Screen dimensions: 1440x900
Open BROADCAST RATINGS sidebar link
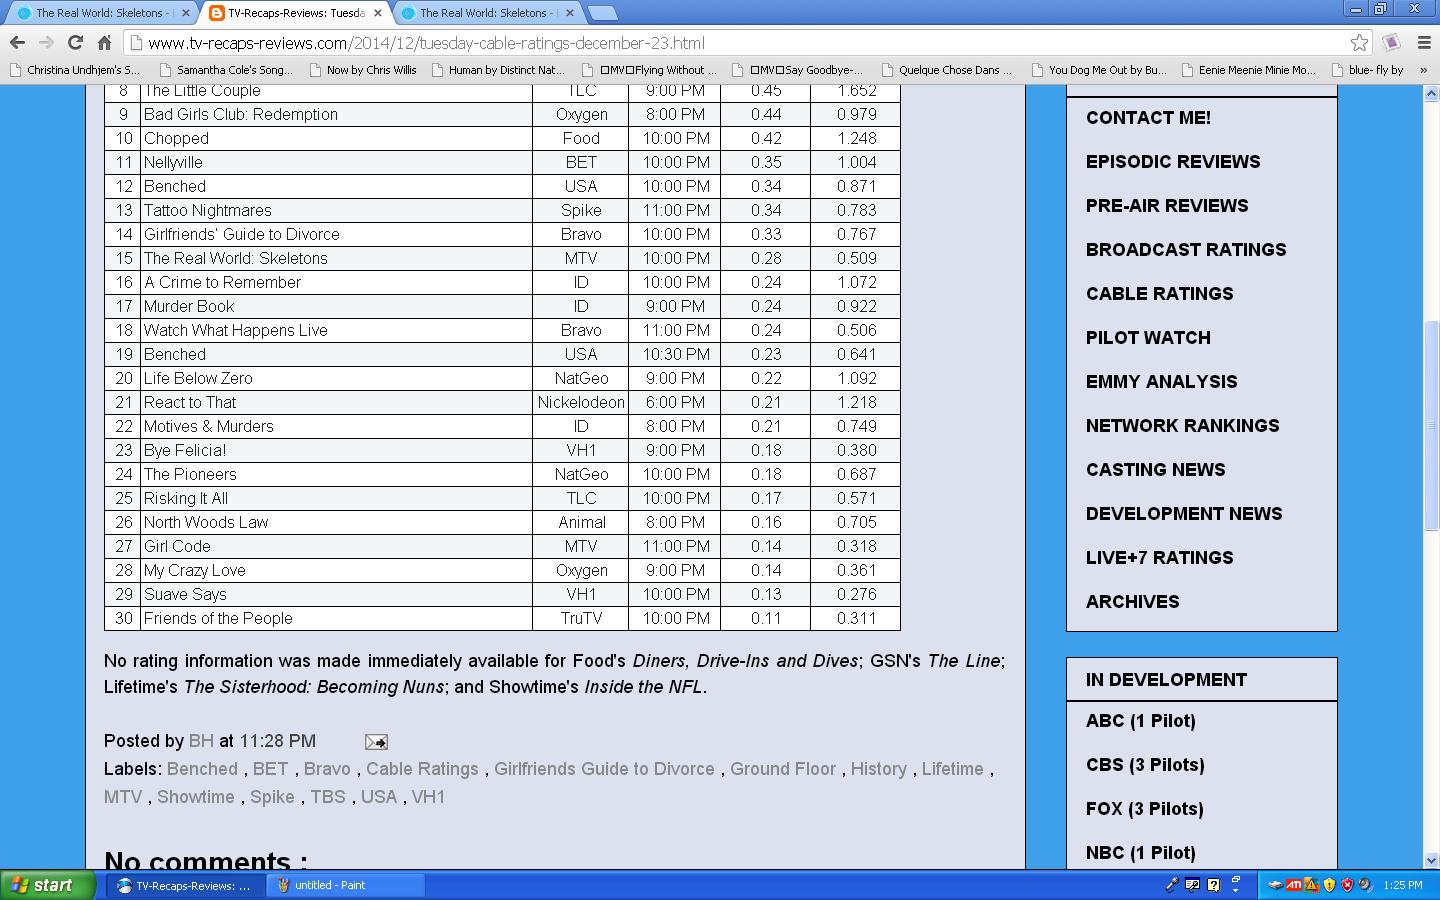pos(1186,250)
